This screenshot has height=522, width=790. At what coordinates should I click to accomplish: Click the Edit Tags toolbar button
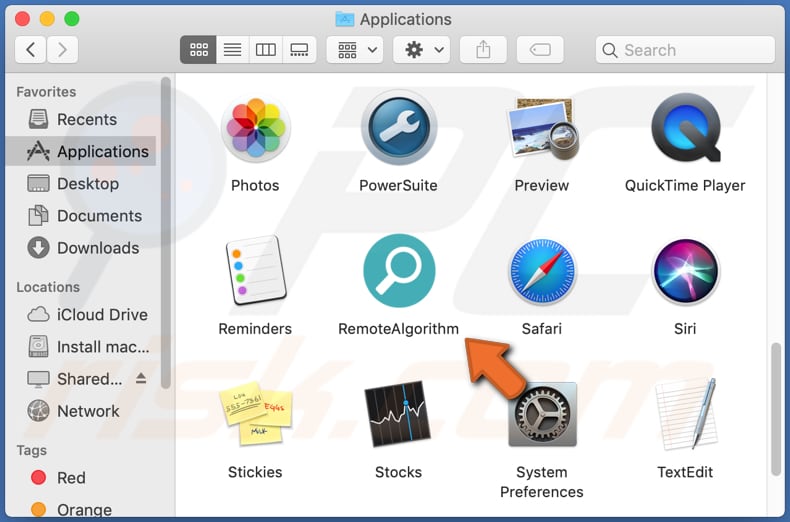pos(540,50)
